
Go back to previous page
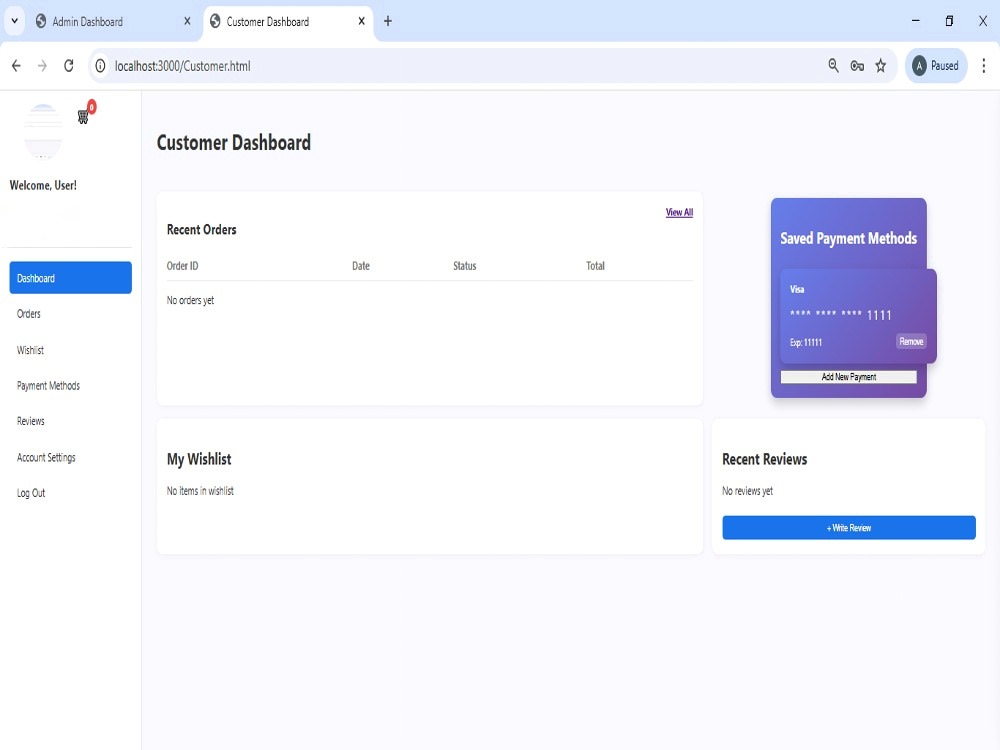[x=17, y=66]
